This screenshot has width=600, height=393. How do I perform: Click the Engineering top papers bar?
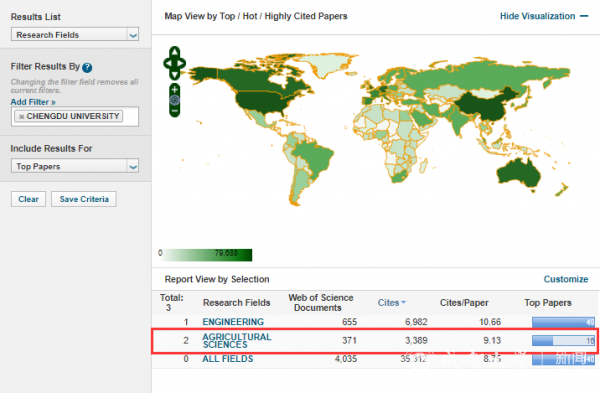pos(563,322)
